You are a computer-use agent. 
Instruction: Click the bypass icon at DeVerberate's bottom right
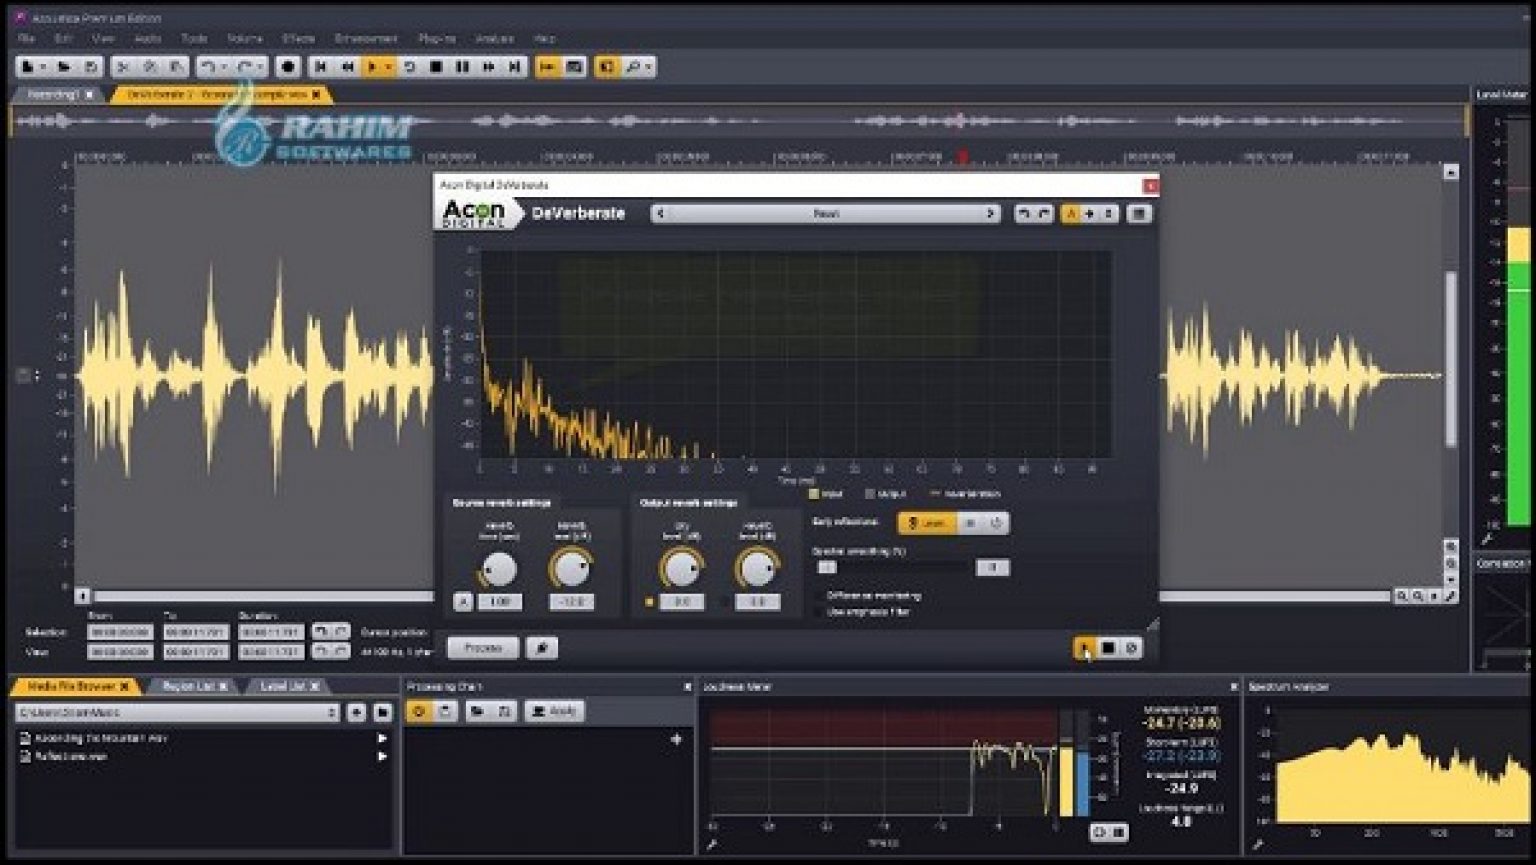(1133, 647)
